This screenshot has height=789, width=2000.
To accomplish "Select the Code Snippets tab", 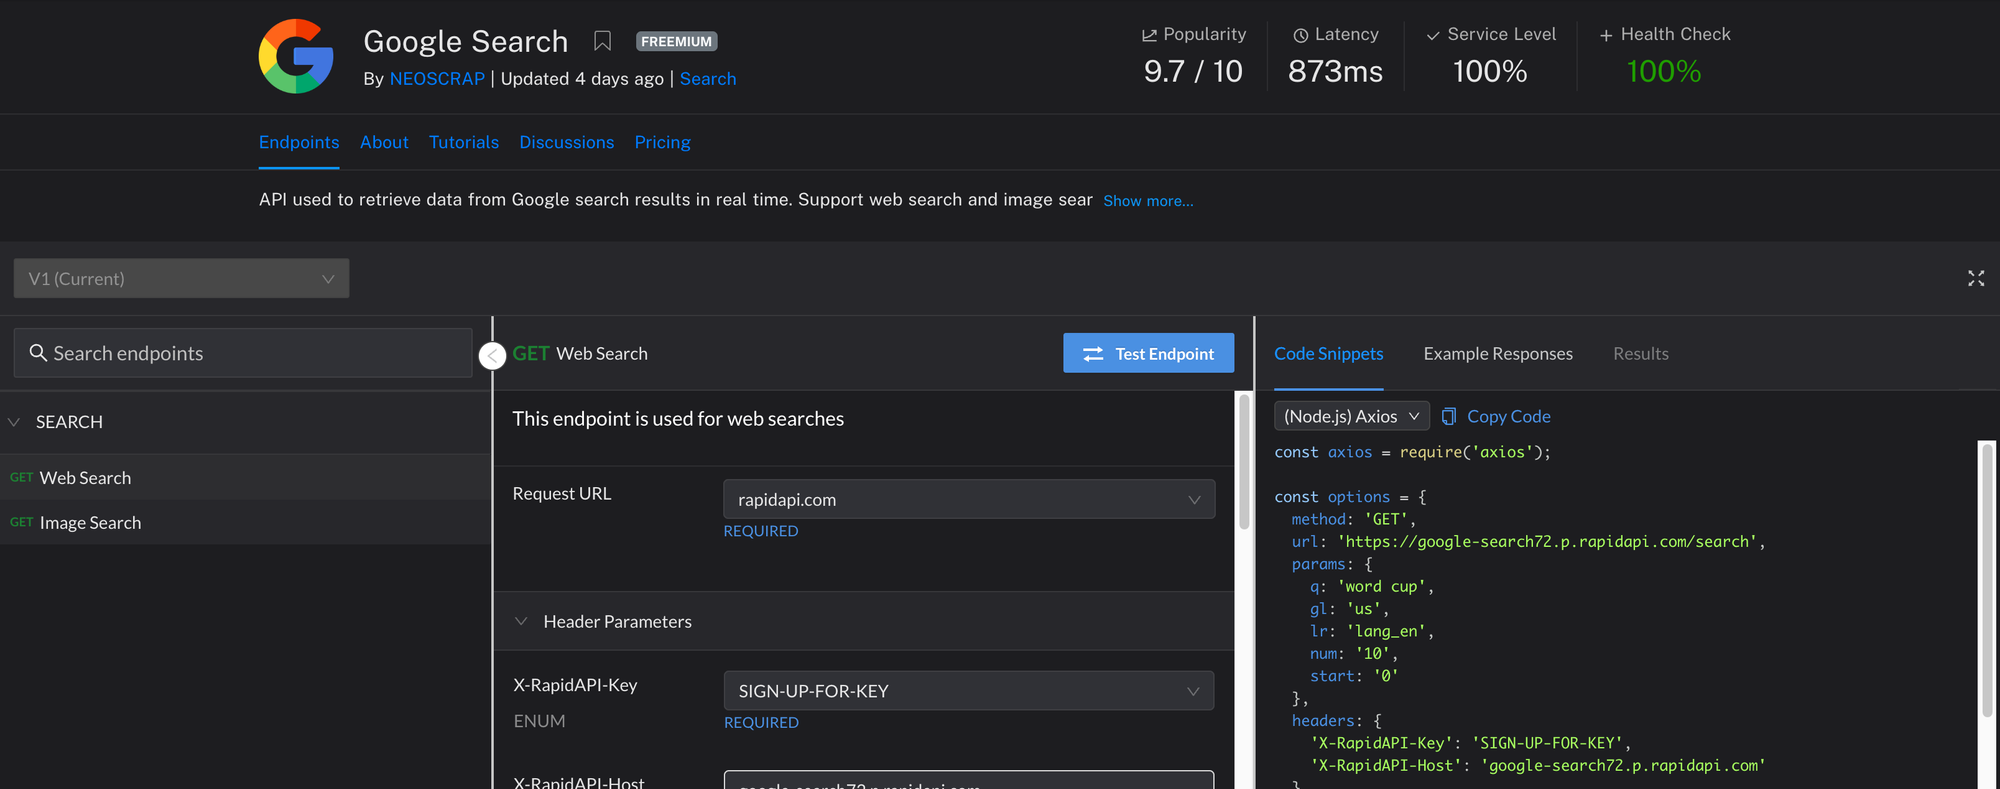I will (x=1329, y=353).
